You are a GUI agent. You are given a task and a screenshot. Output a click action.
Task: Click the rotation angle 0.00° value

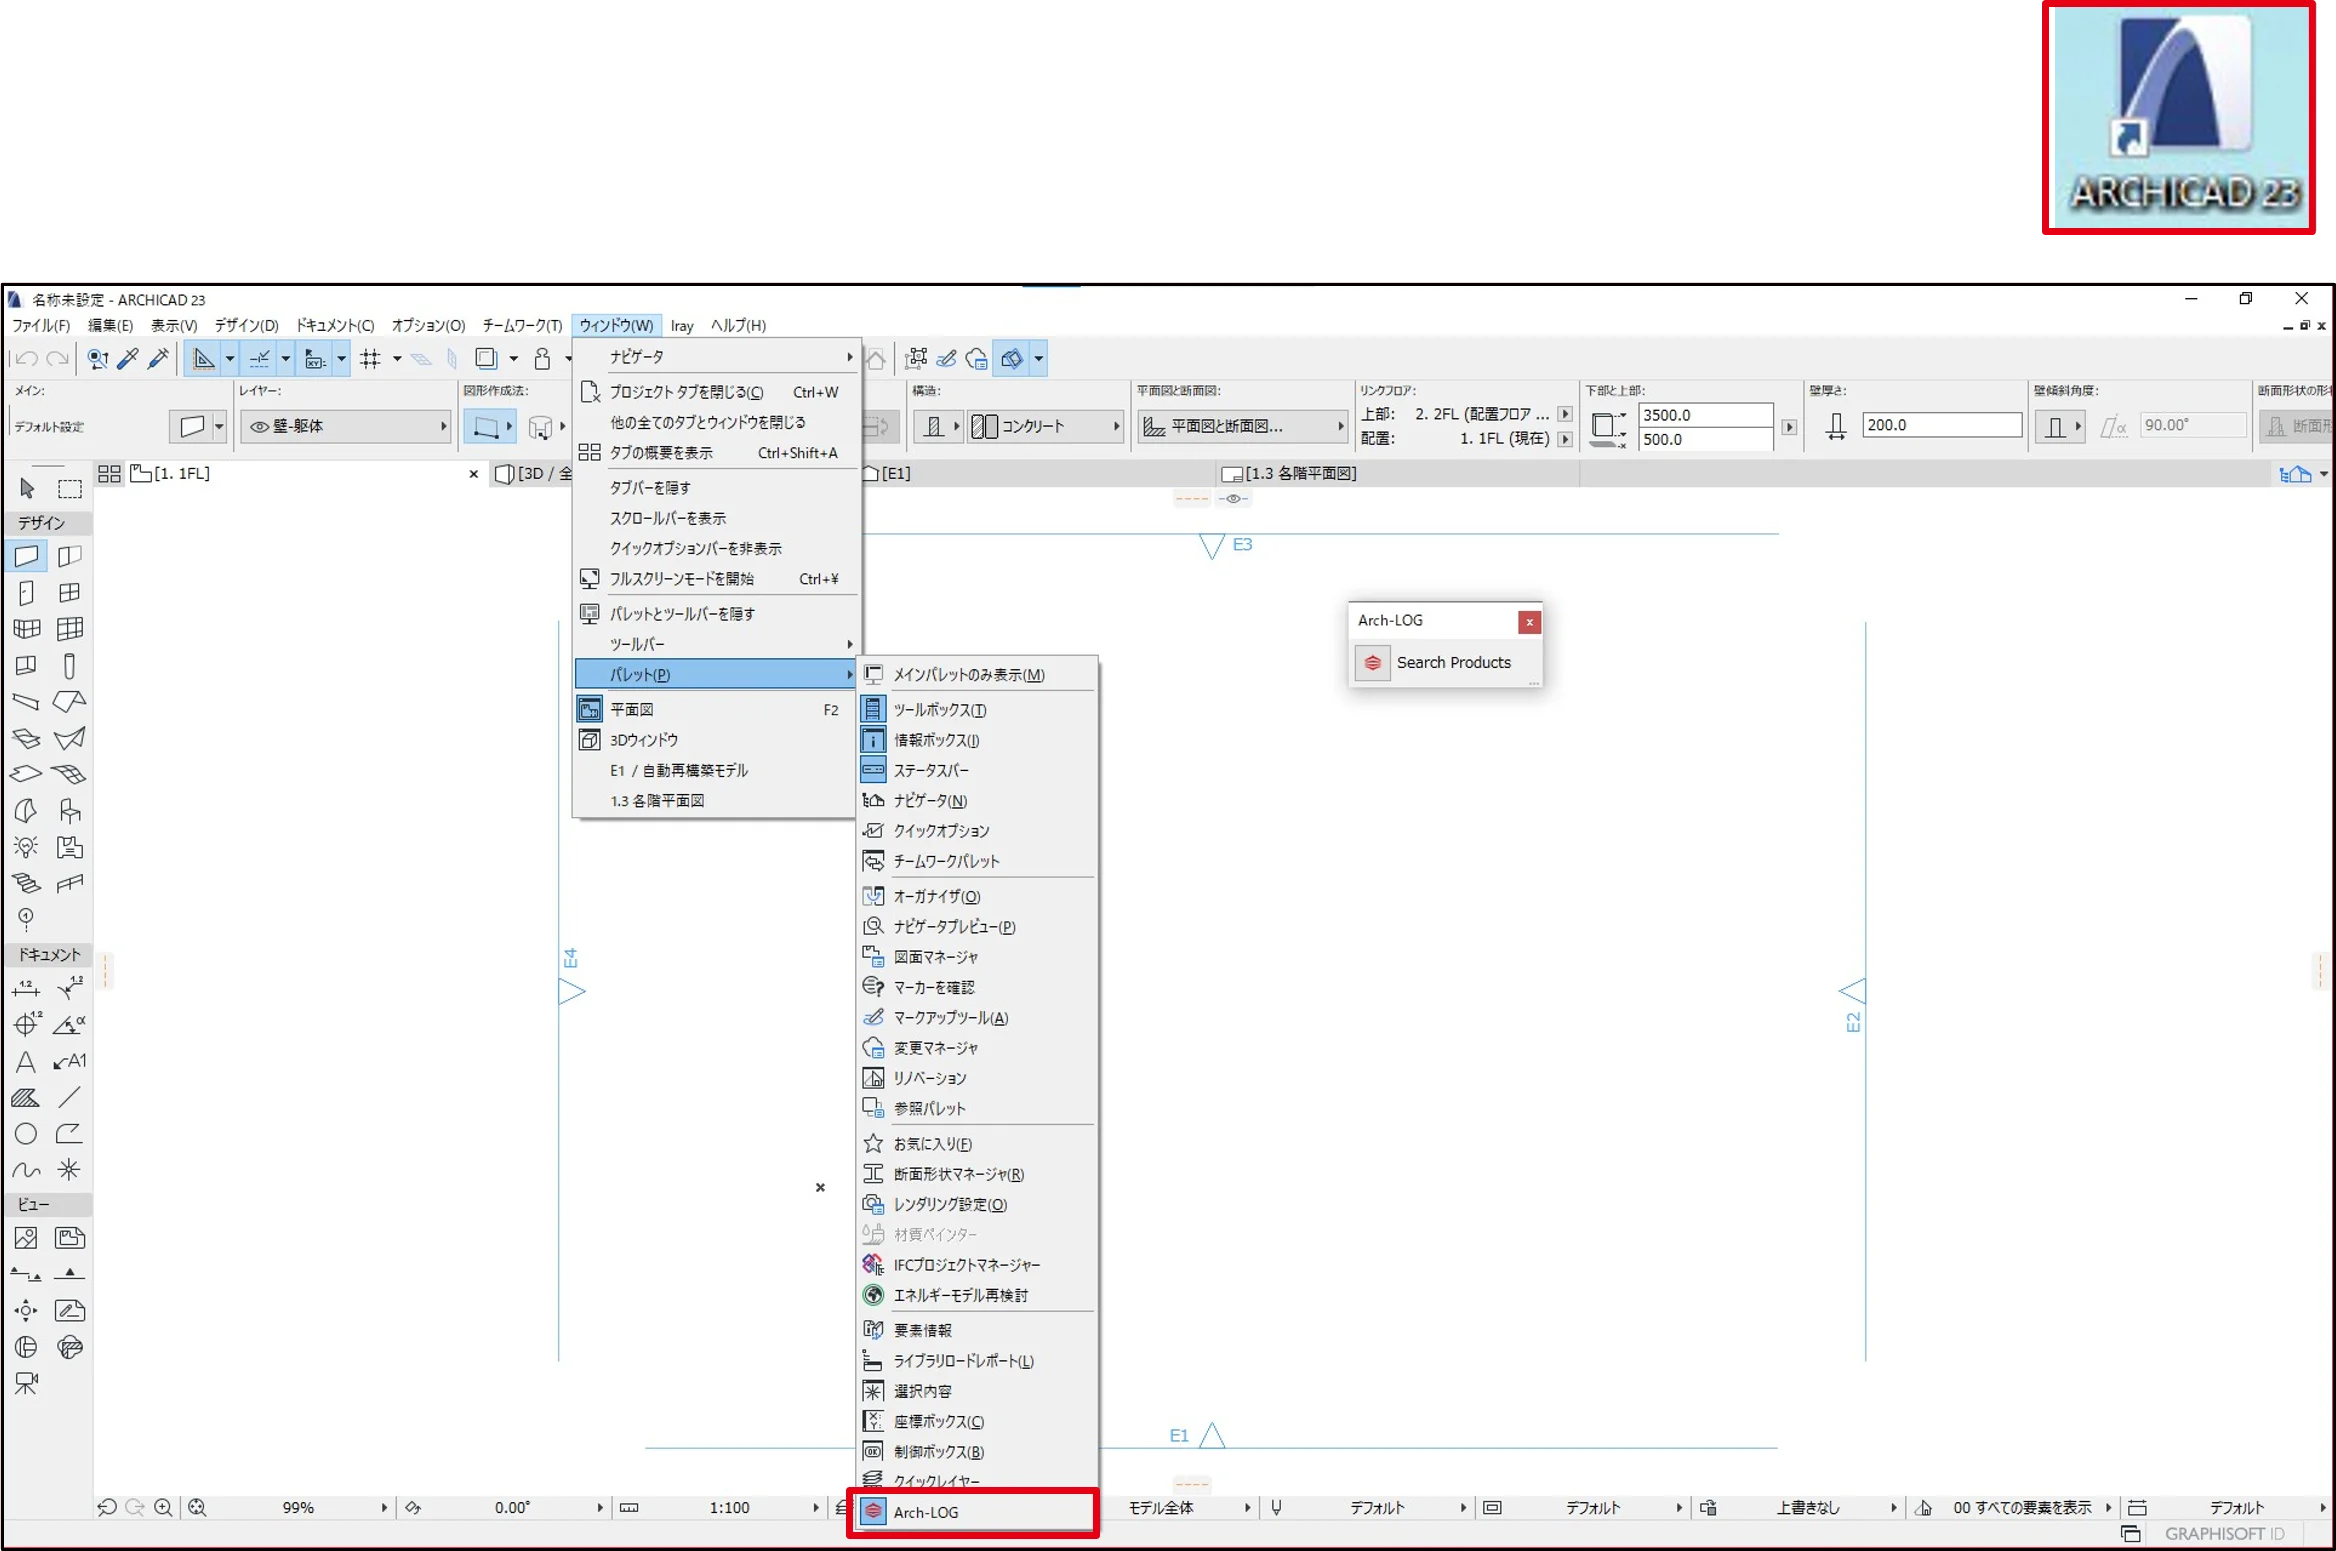(512, 1507)
